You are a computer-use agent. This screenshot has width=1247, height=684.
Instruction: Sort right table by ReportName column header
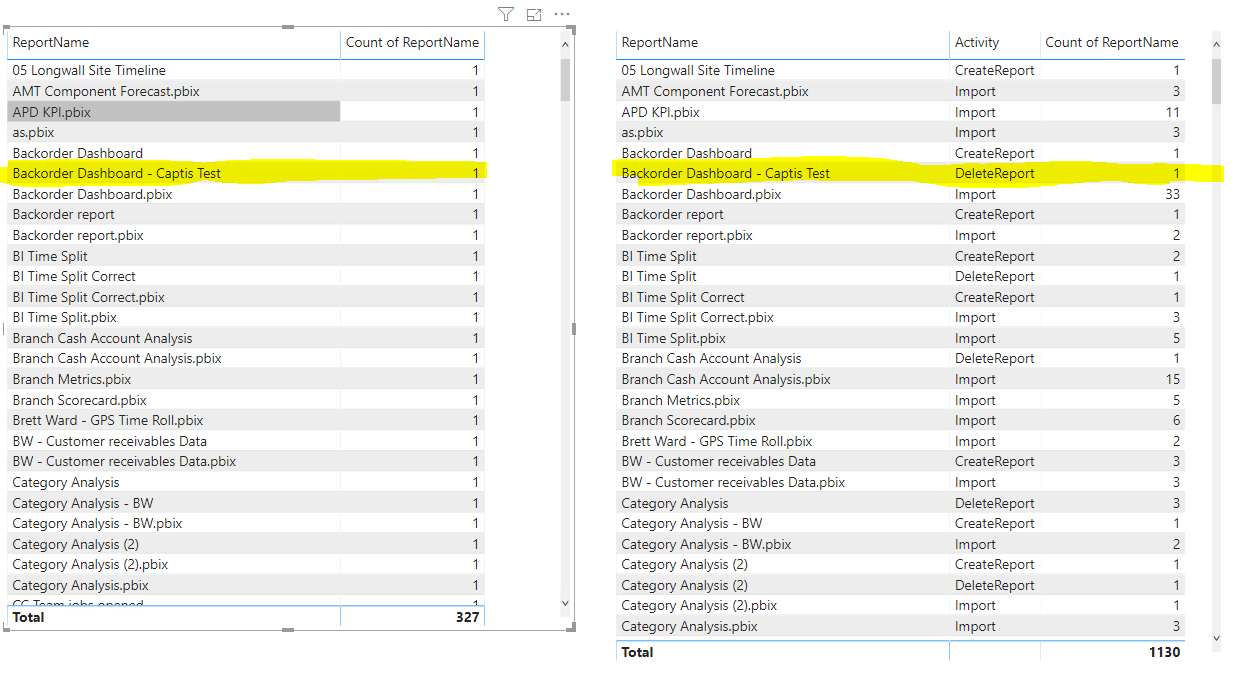(660, 42)
